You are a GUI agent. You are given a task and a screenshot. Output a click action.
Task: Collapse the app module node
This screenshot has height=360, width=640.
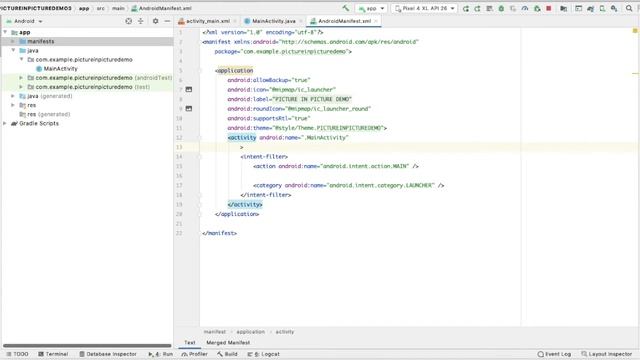tap(5, 32)
